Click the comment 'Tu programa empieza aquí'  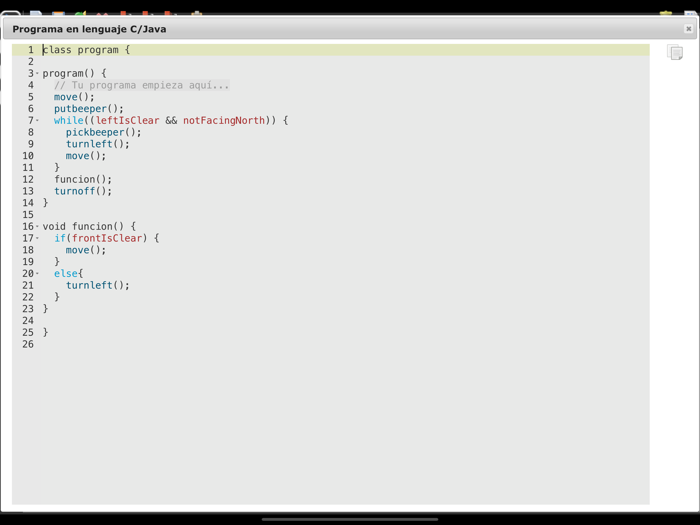(141, 86)
